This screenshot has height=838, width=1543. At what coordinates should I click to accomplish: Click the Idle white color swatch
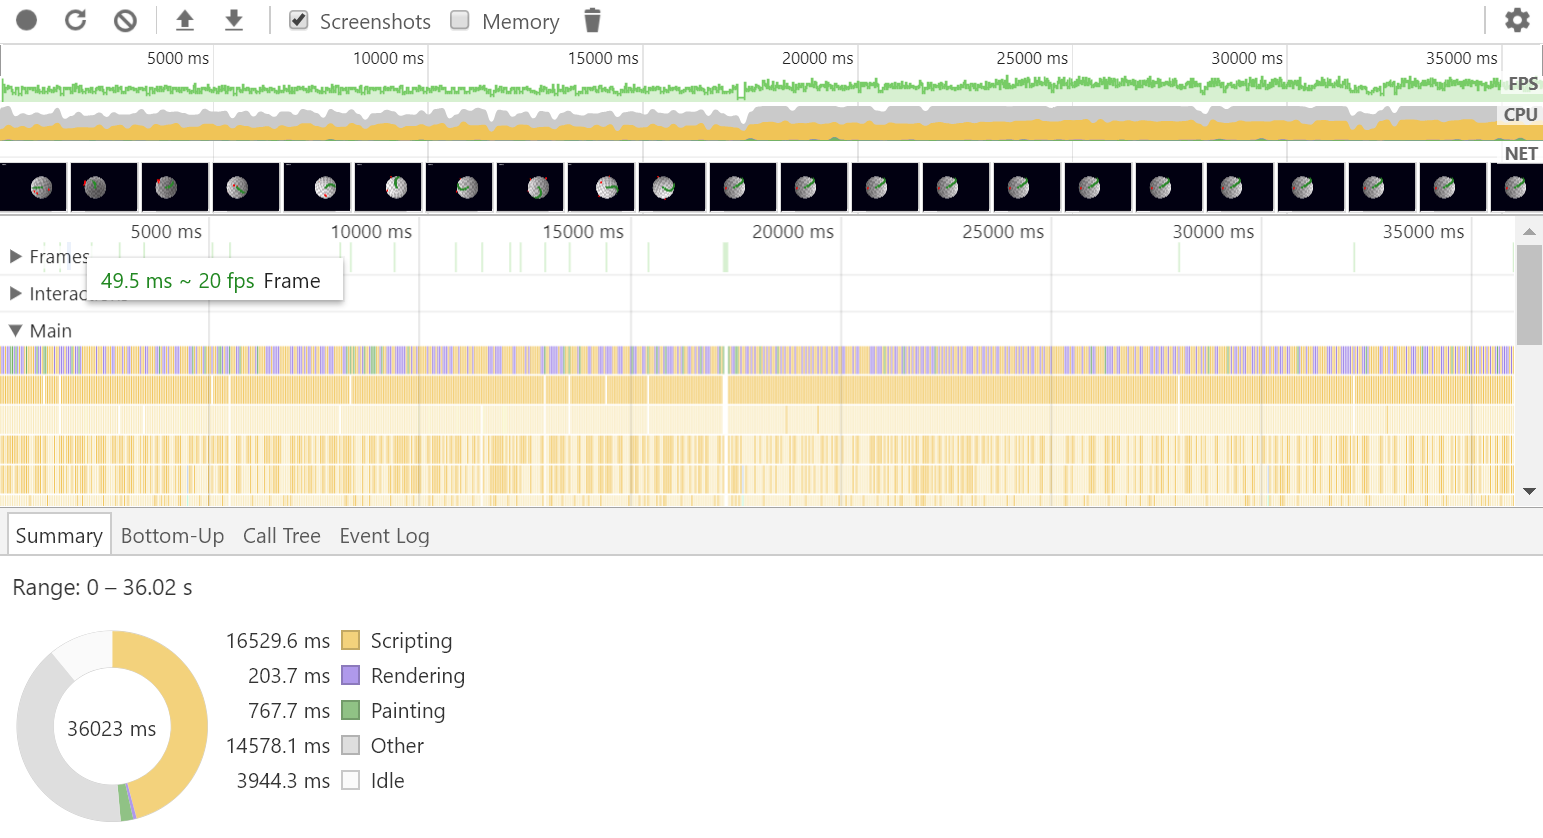[350, 780]
